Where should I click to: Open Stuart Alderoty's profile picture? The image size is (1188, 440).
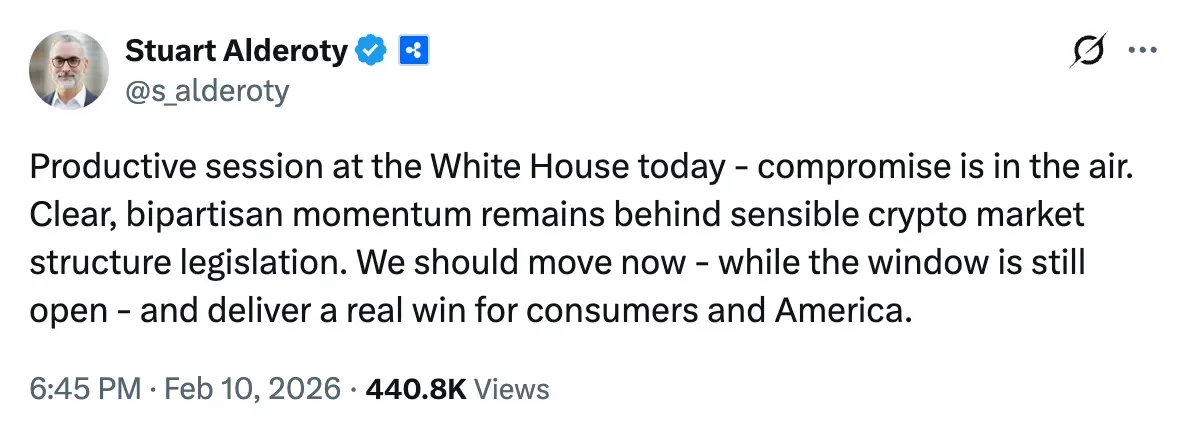point(69,69)
